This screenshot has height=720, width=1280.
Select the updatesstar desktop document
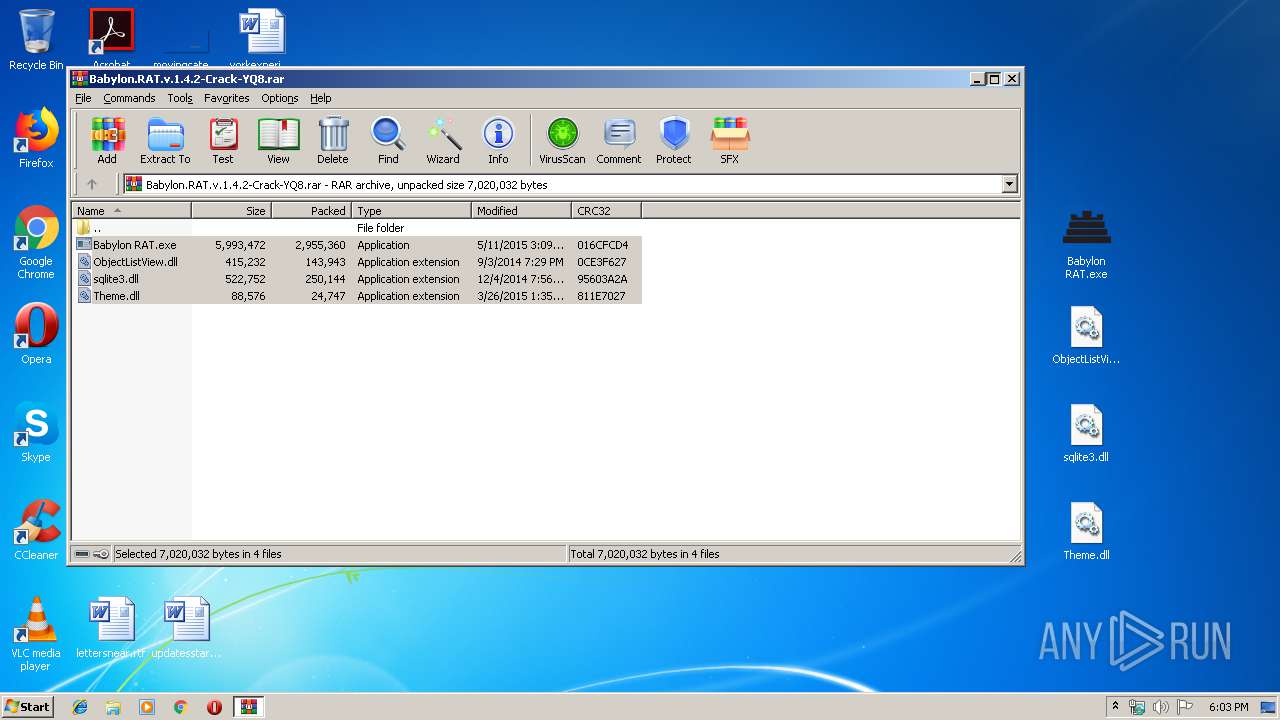point(187,628)
